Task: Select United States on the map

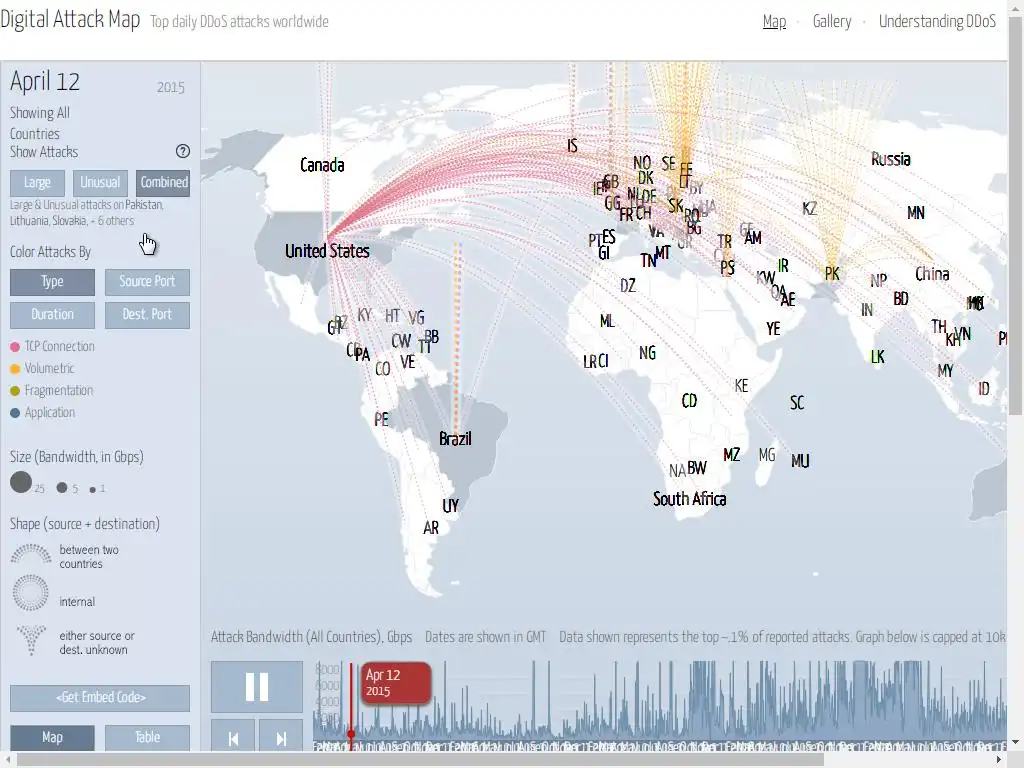Action: point(327,251)
